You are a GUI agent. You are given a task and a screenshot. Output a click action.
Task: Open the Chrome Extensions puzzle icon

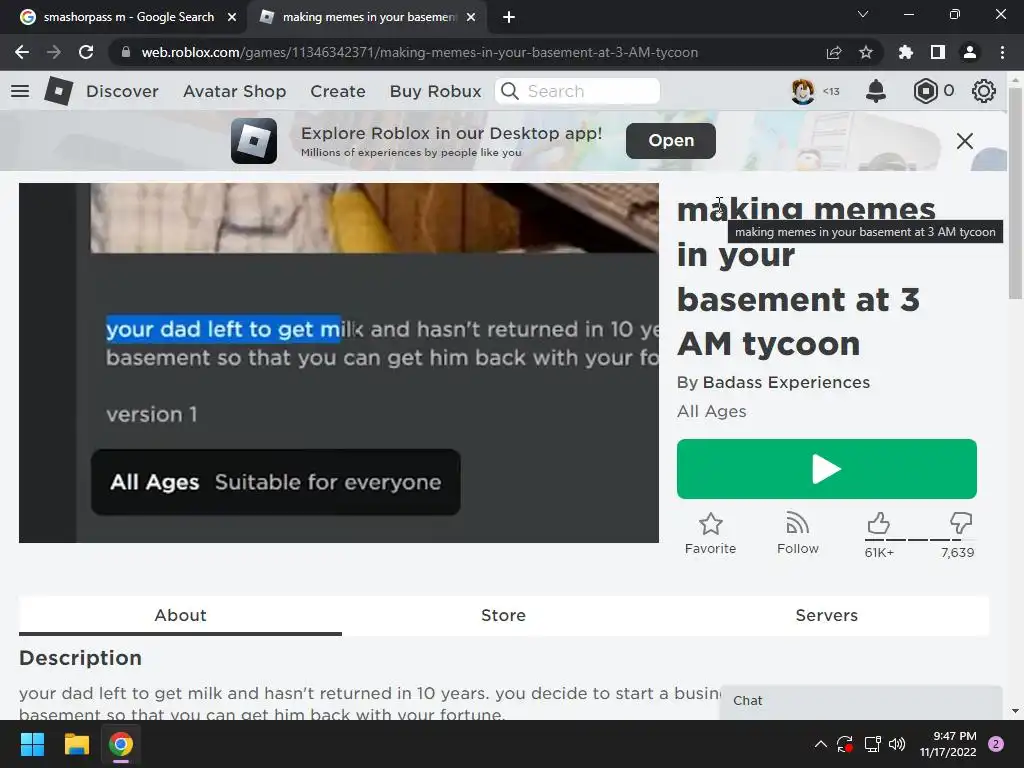pos(906,52)
